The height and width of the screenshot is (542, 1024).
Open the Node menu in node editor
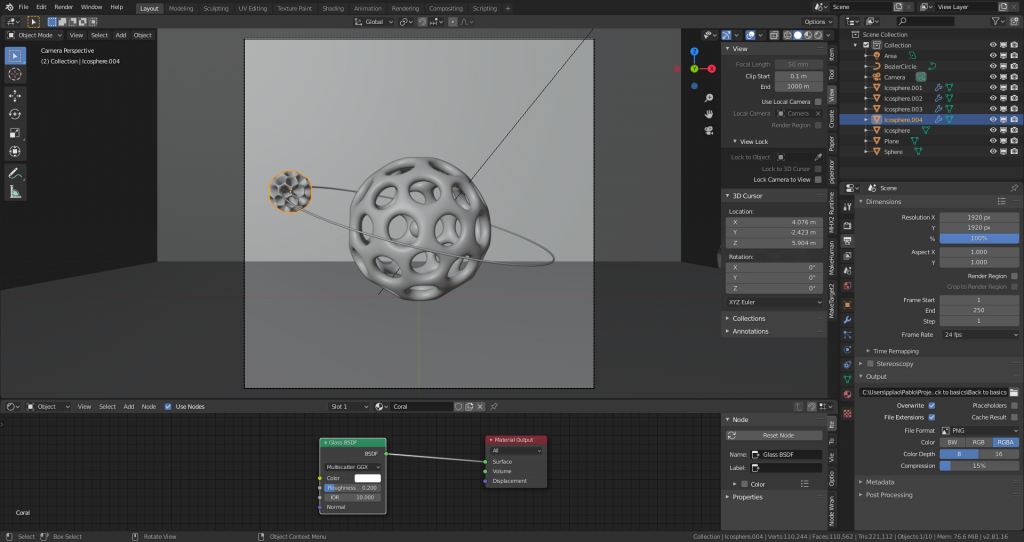click(149, 407)
